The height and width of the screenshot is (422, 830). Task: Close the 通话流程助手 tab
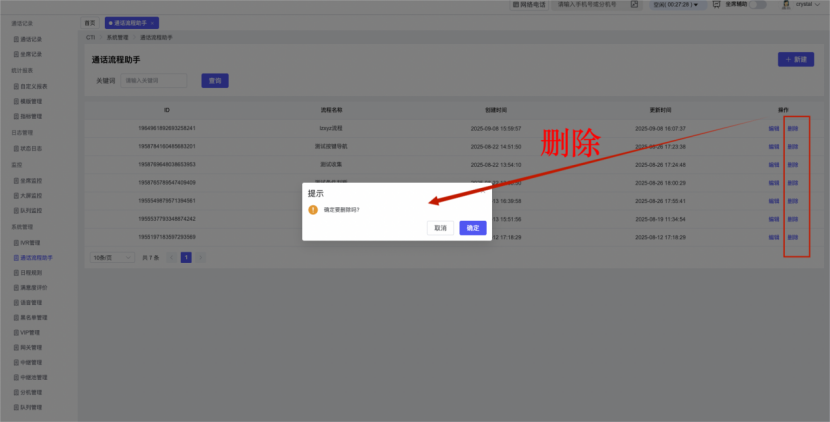[153, 22]
